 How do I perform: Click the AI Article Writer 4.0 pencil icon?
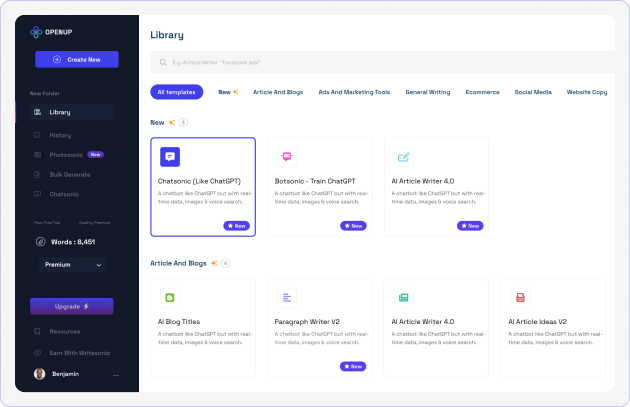point(403,156)
